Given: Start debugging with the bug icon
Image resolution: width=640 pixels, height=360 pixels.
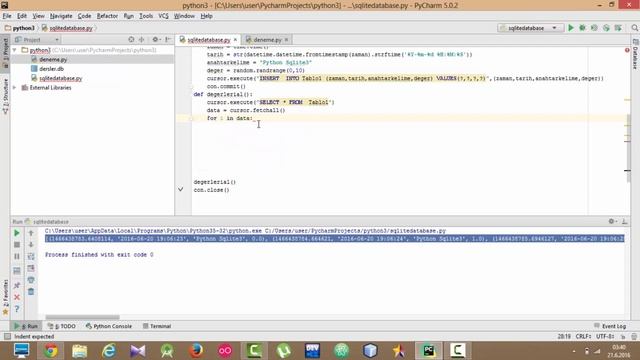Looking at the screenshot, I should coord(582,28).
